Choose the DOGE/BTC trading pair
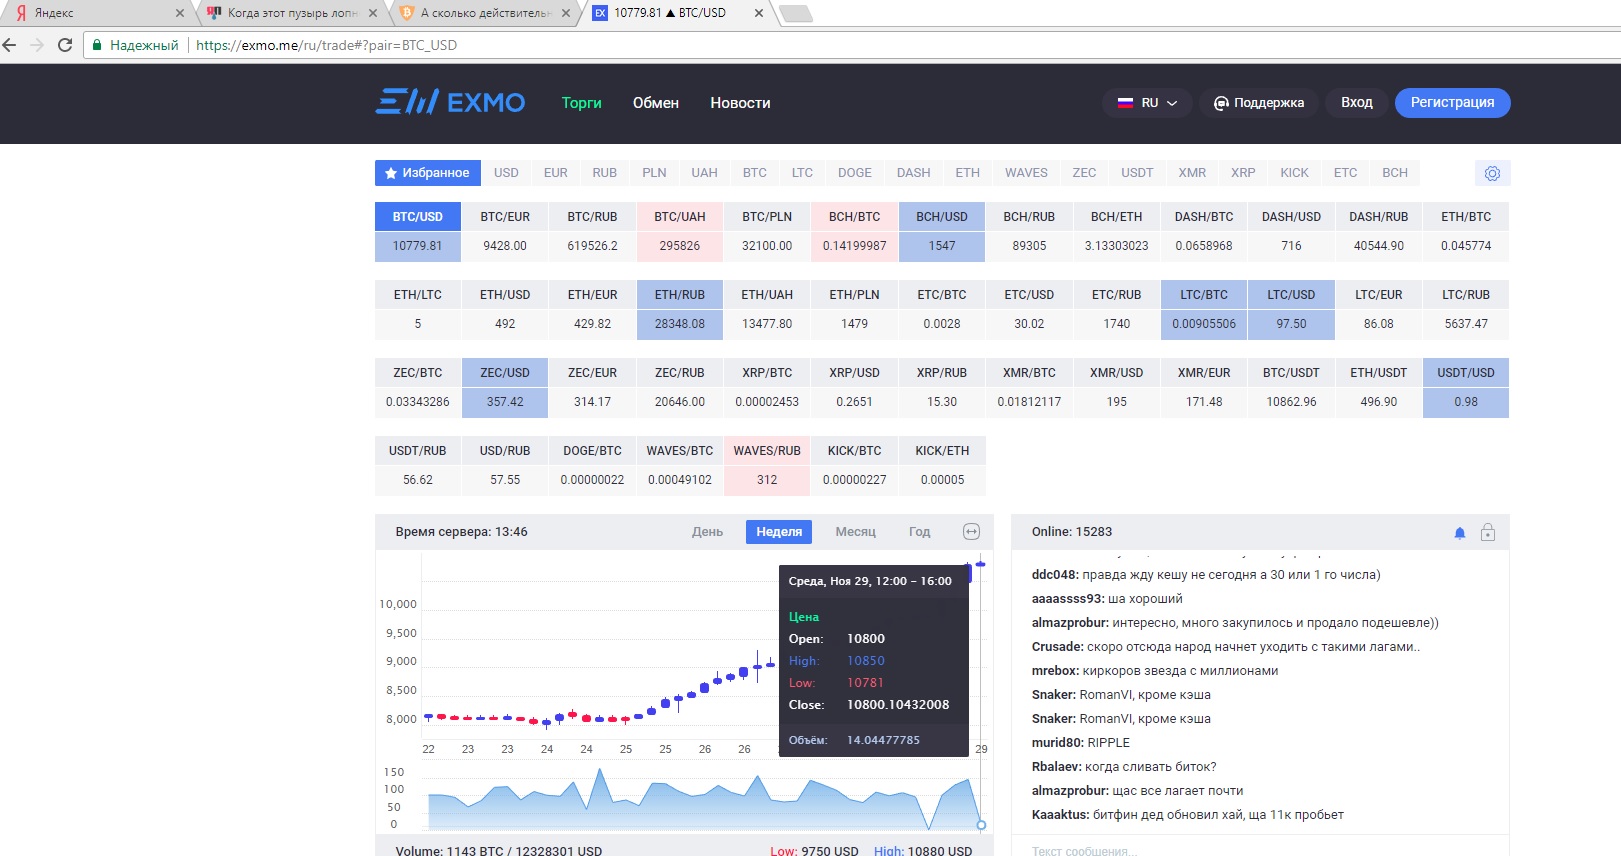Viewport: 1621px width, 856px height. tap(592, 466)
